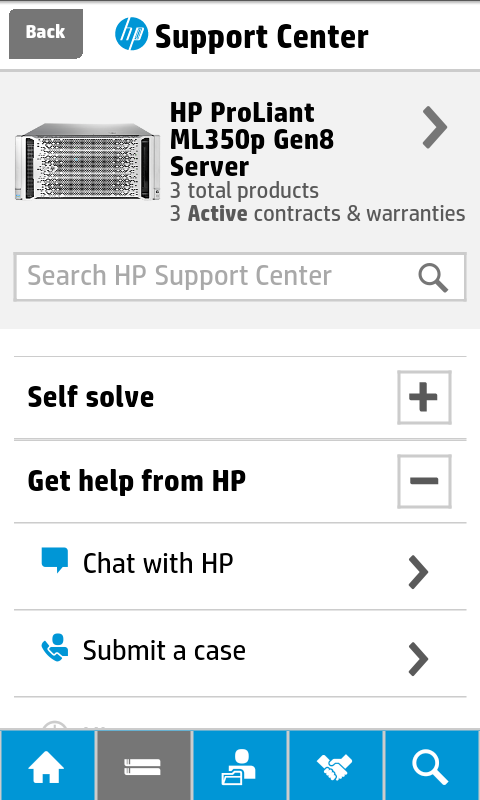Image resolution: width=480 pixels, height=800 pixels.
Task: Select the server products icon in bottom bar
Action: tap(143, 765)
